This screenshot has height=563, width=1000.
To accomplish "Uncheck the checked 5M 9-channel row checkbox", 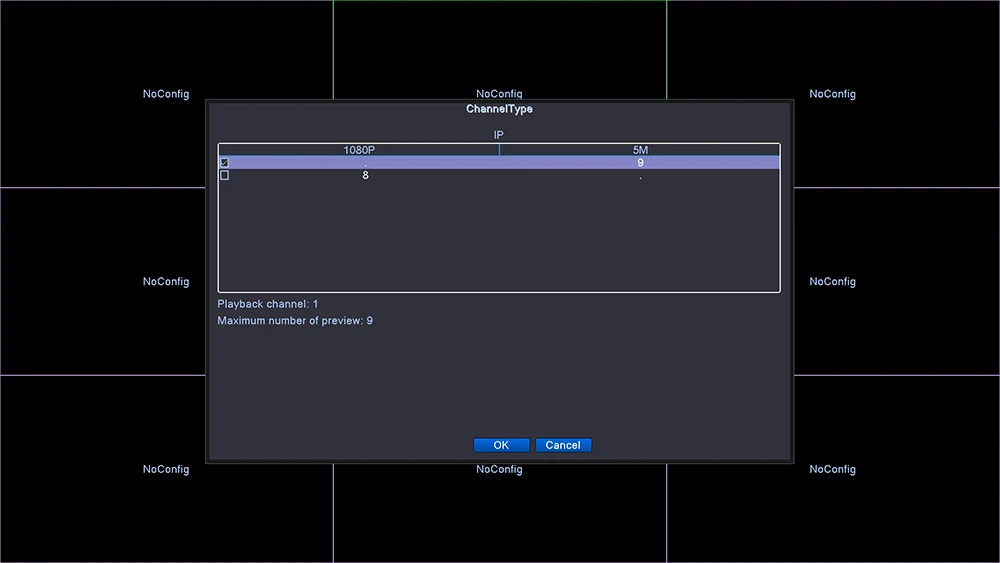I will point(224,163).
